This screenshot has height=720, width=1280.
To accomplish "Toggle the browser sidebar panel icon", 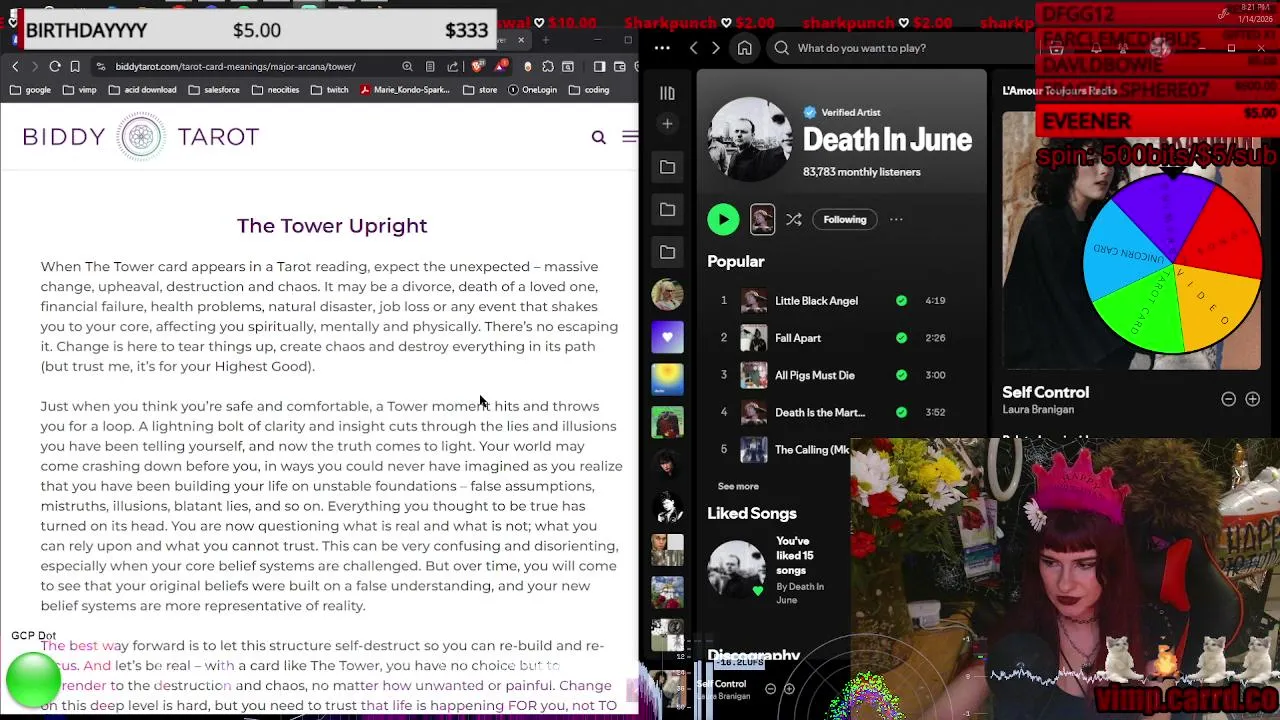I will 599,66.
